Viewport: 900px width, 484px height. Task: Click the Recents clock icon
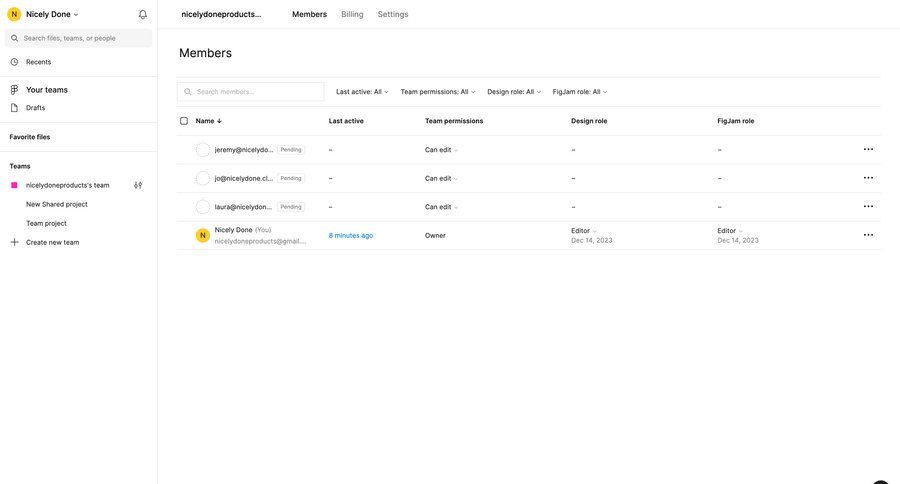14,62
